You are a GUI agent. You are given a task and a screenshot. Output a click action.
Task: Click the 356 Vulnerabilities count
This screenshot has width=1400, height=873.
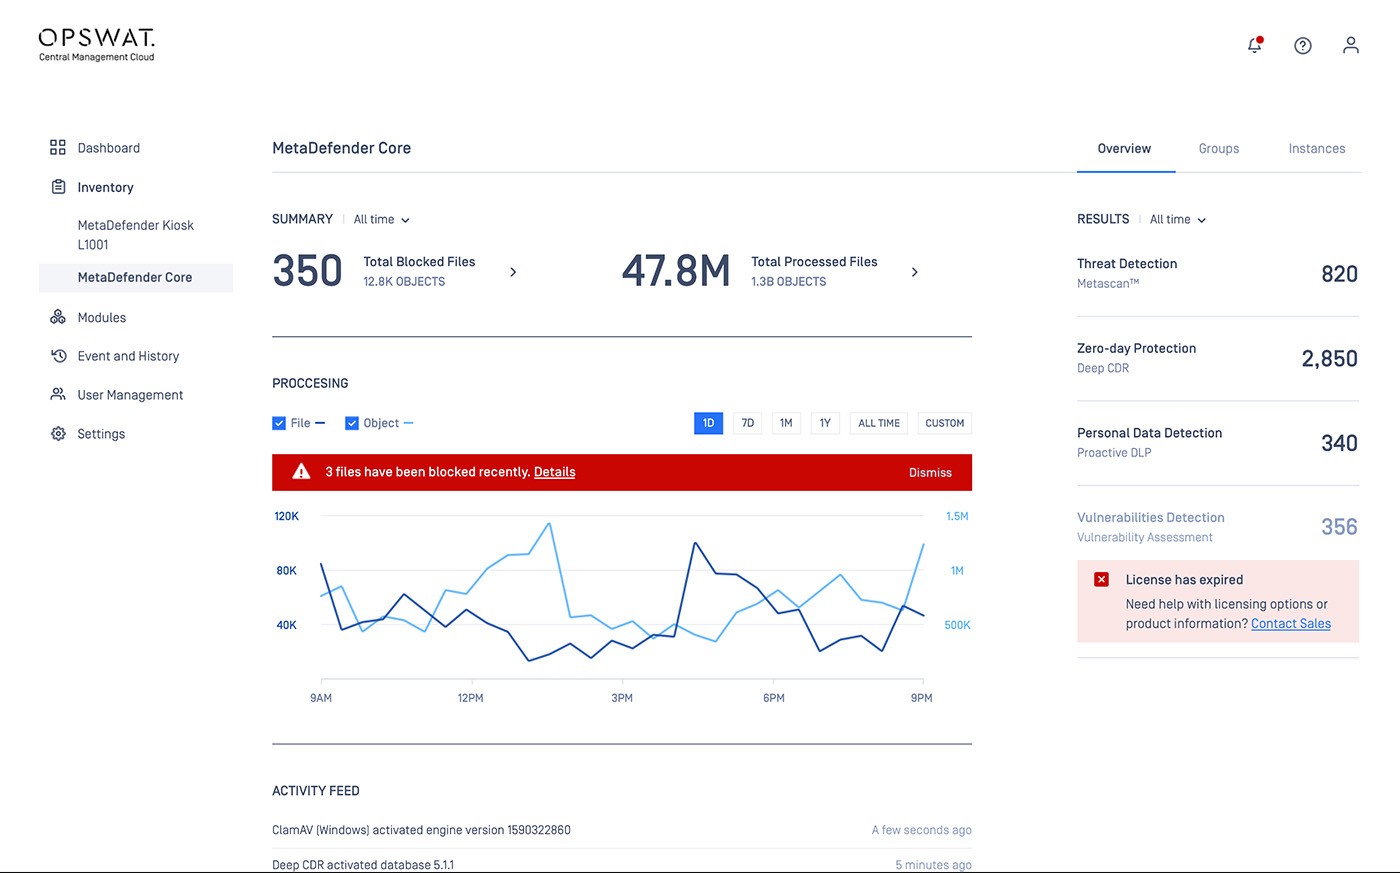(x=1339, y=527)
